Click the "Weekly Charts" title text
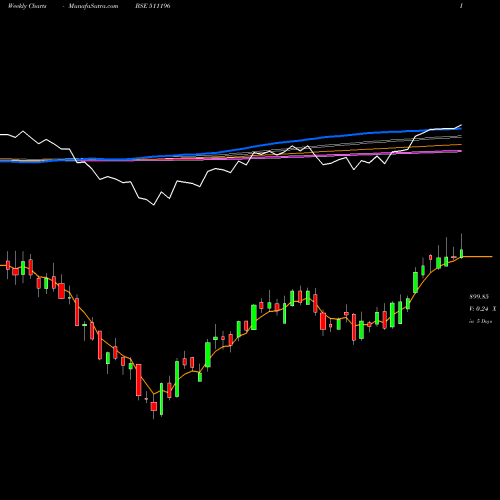The image size is (500, 500). click(x=27, y=6)
